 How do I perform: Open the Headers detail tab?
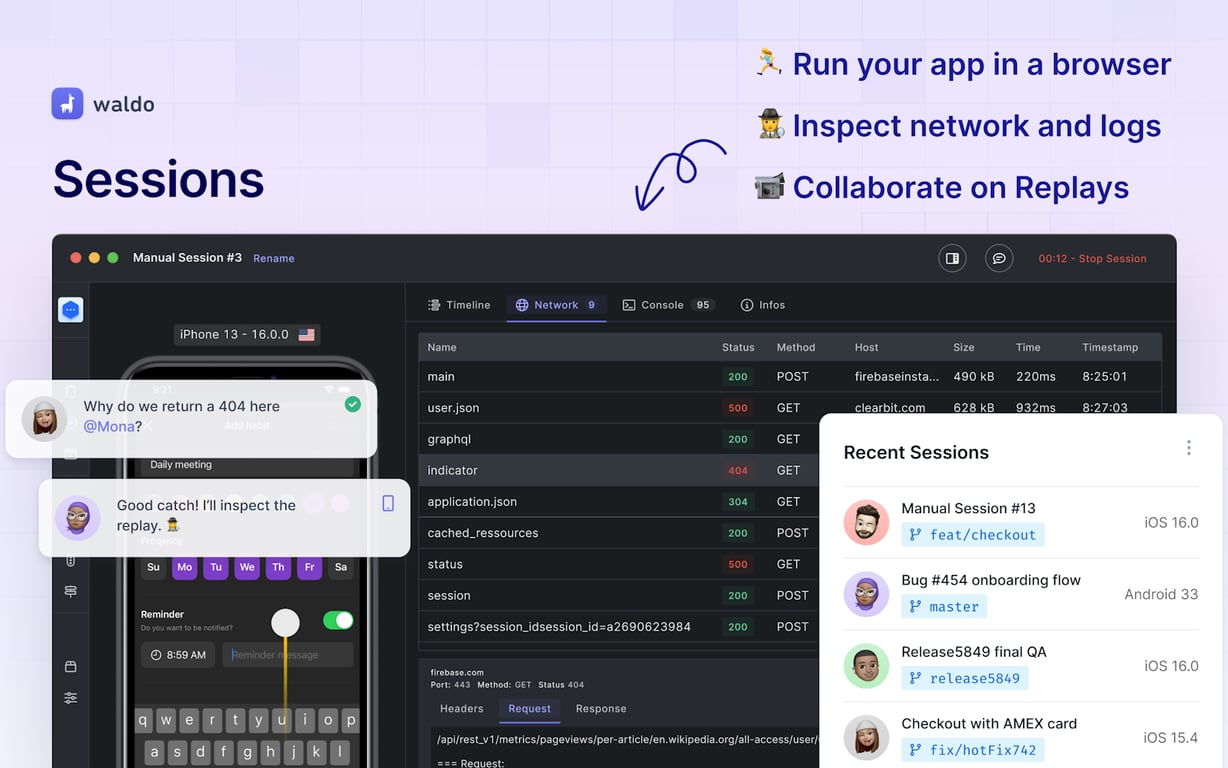point(462,709)
